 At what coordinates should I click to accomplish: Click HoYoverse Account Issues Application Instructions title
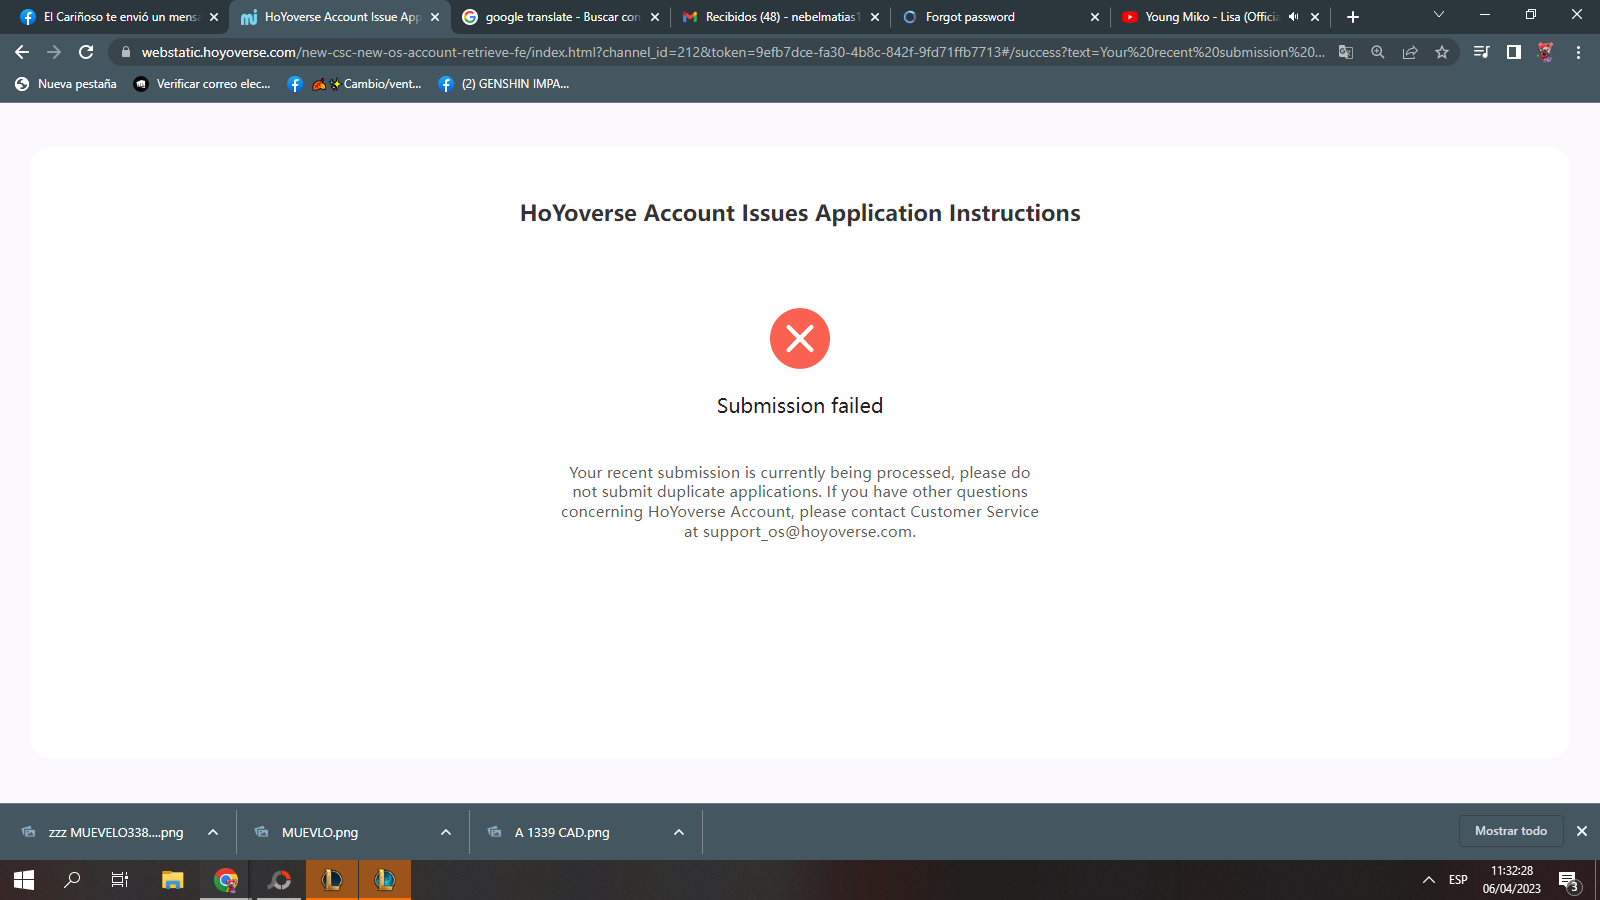click(x=800, y=213)
